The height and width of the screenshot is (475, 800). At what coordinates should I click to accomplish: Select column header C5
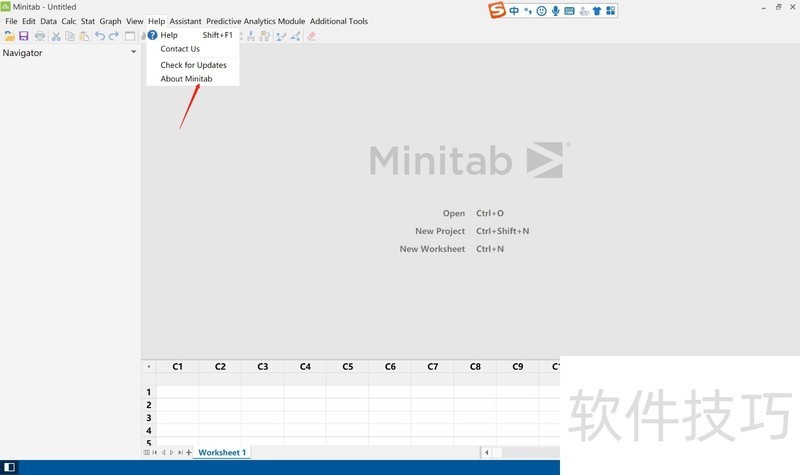pos(347,366)
